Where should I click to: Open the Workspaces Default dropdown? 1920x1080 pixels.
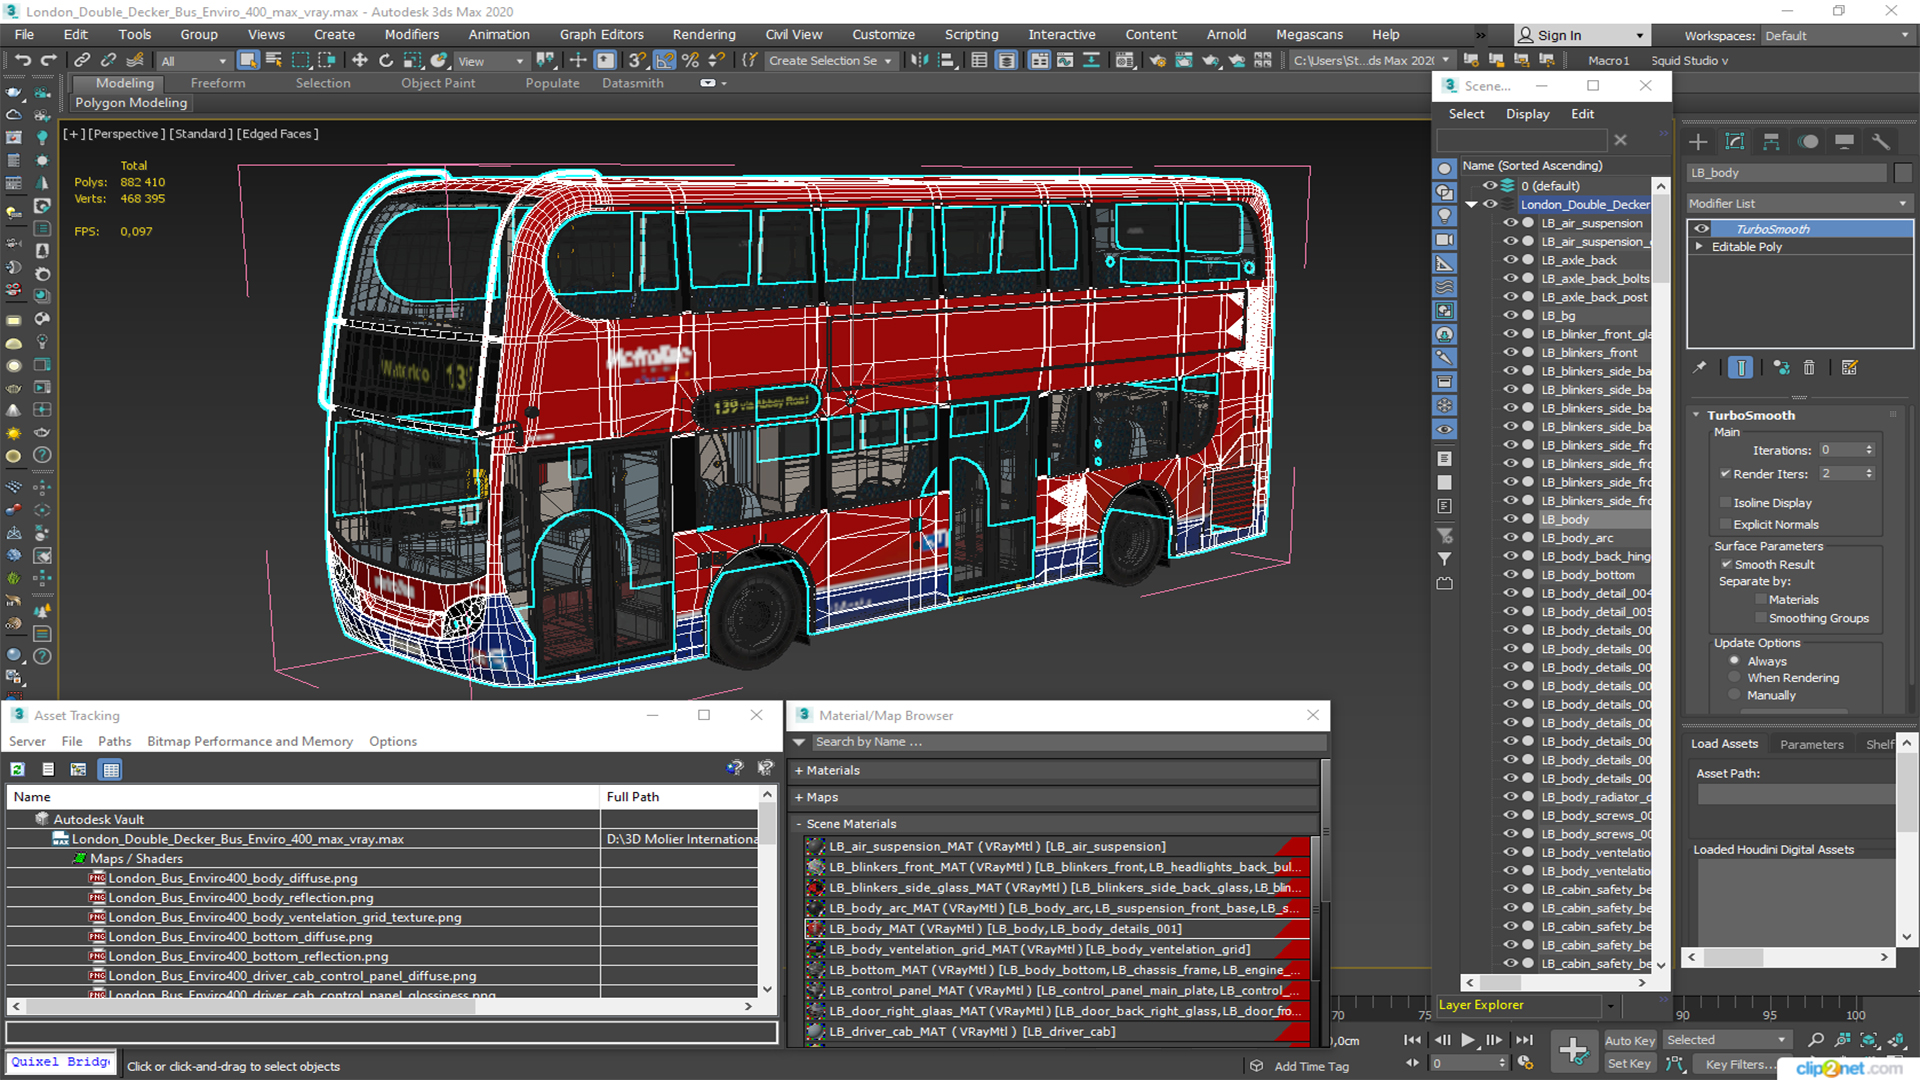tap(1836, 36)
